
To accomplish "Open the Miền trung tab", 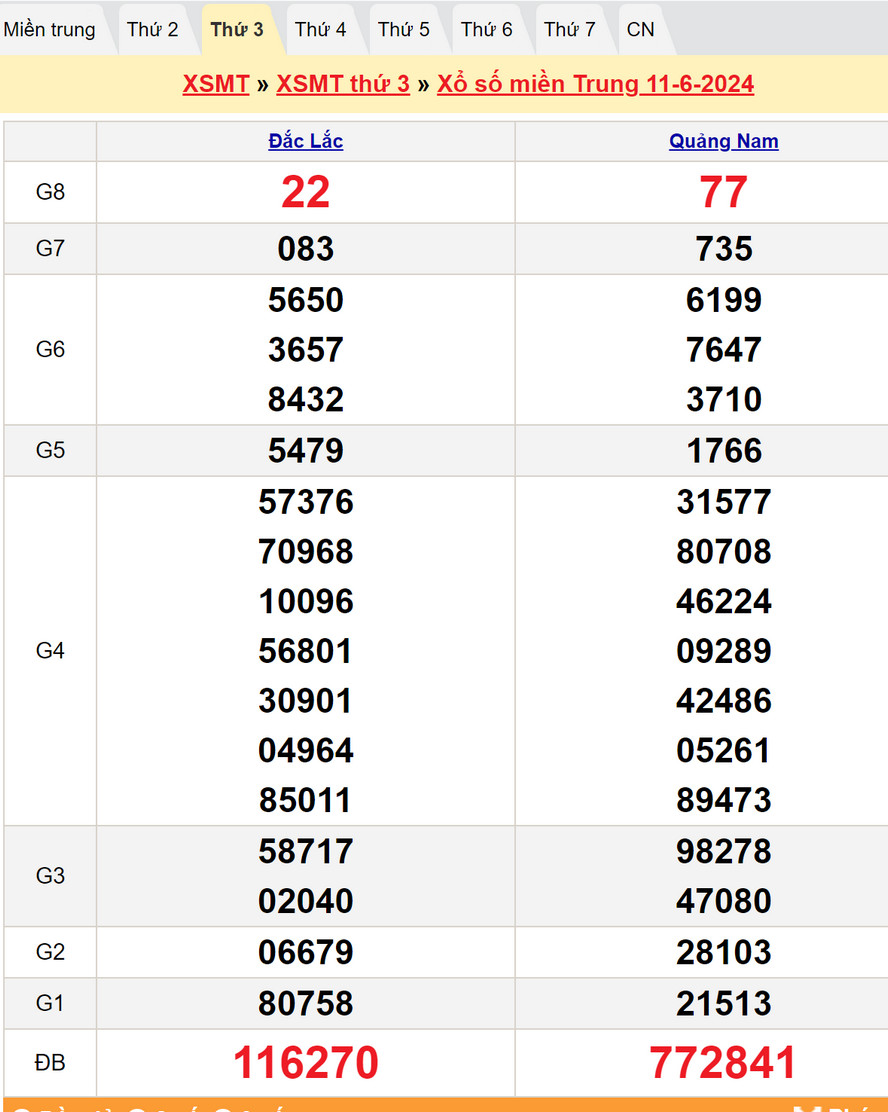I will point(50,30).
